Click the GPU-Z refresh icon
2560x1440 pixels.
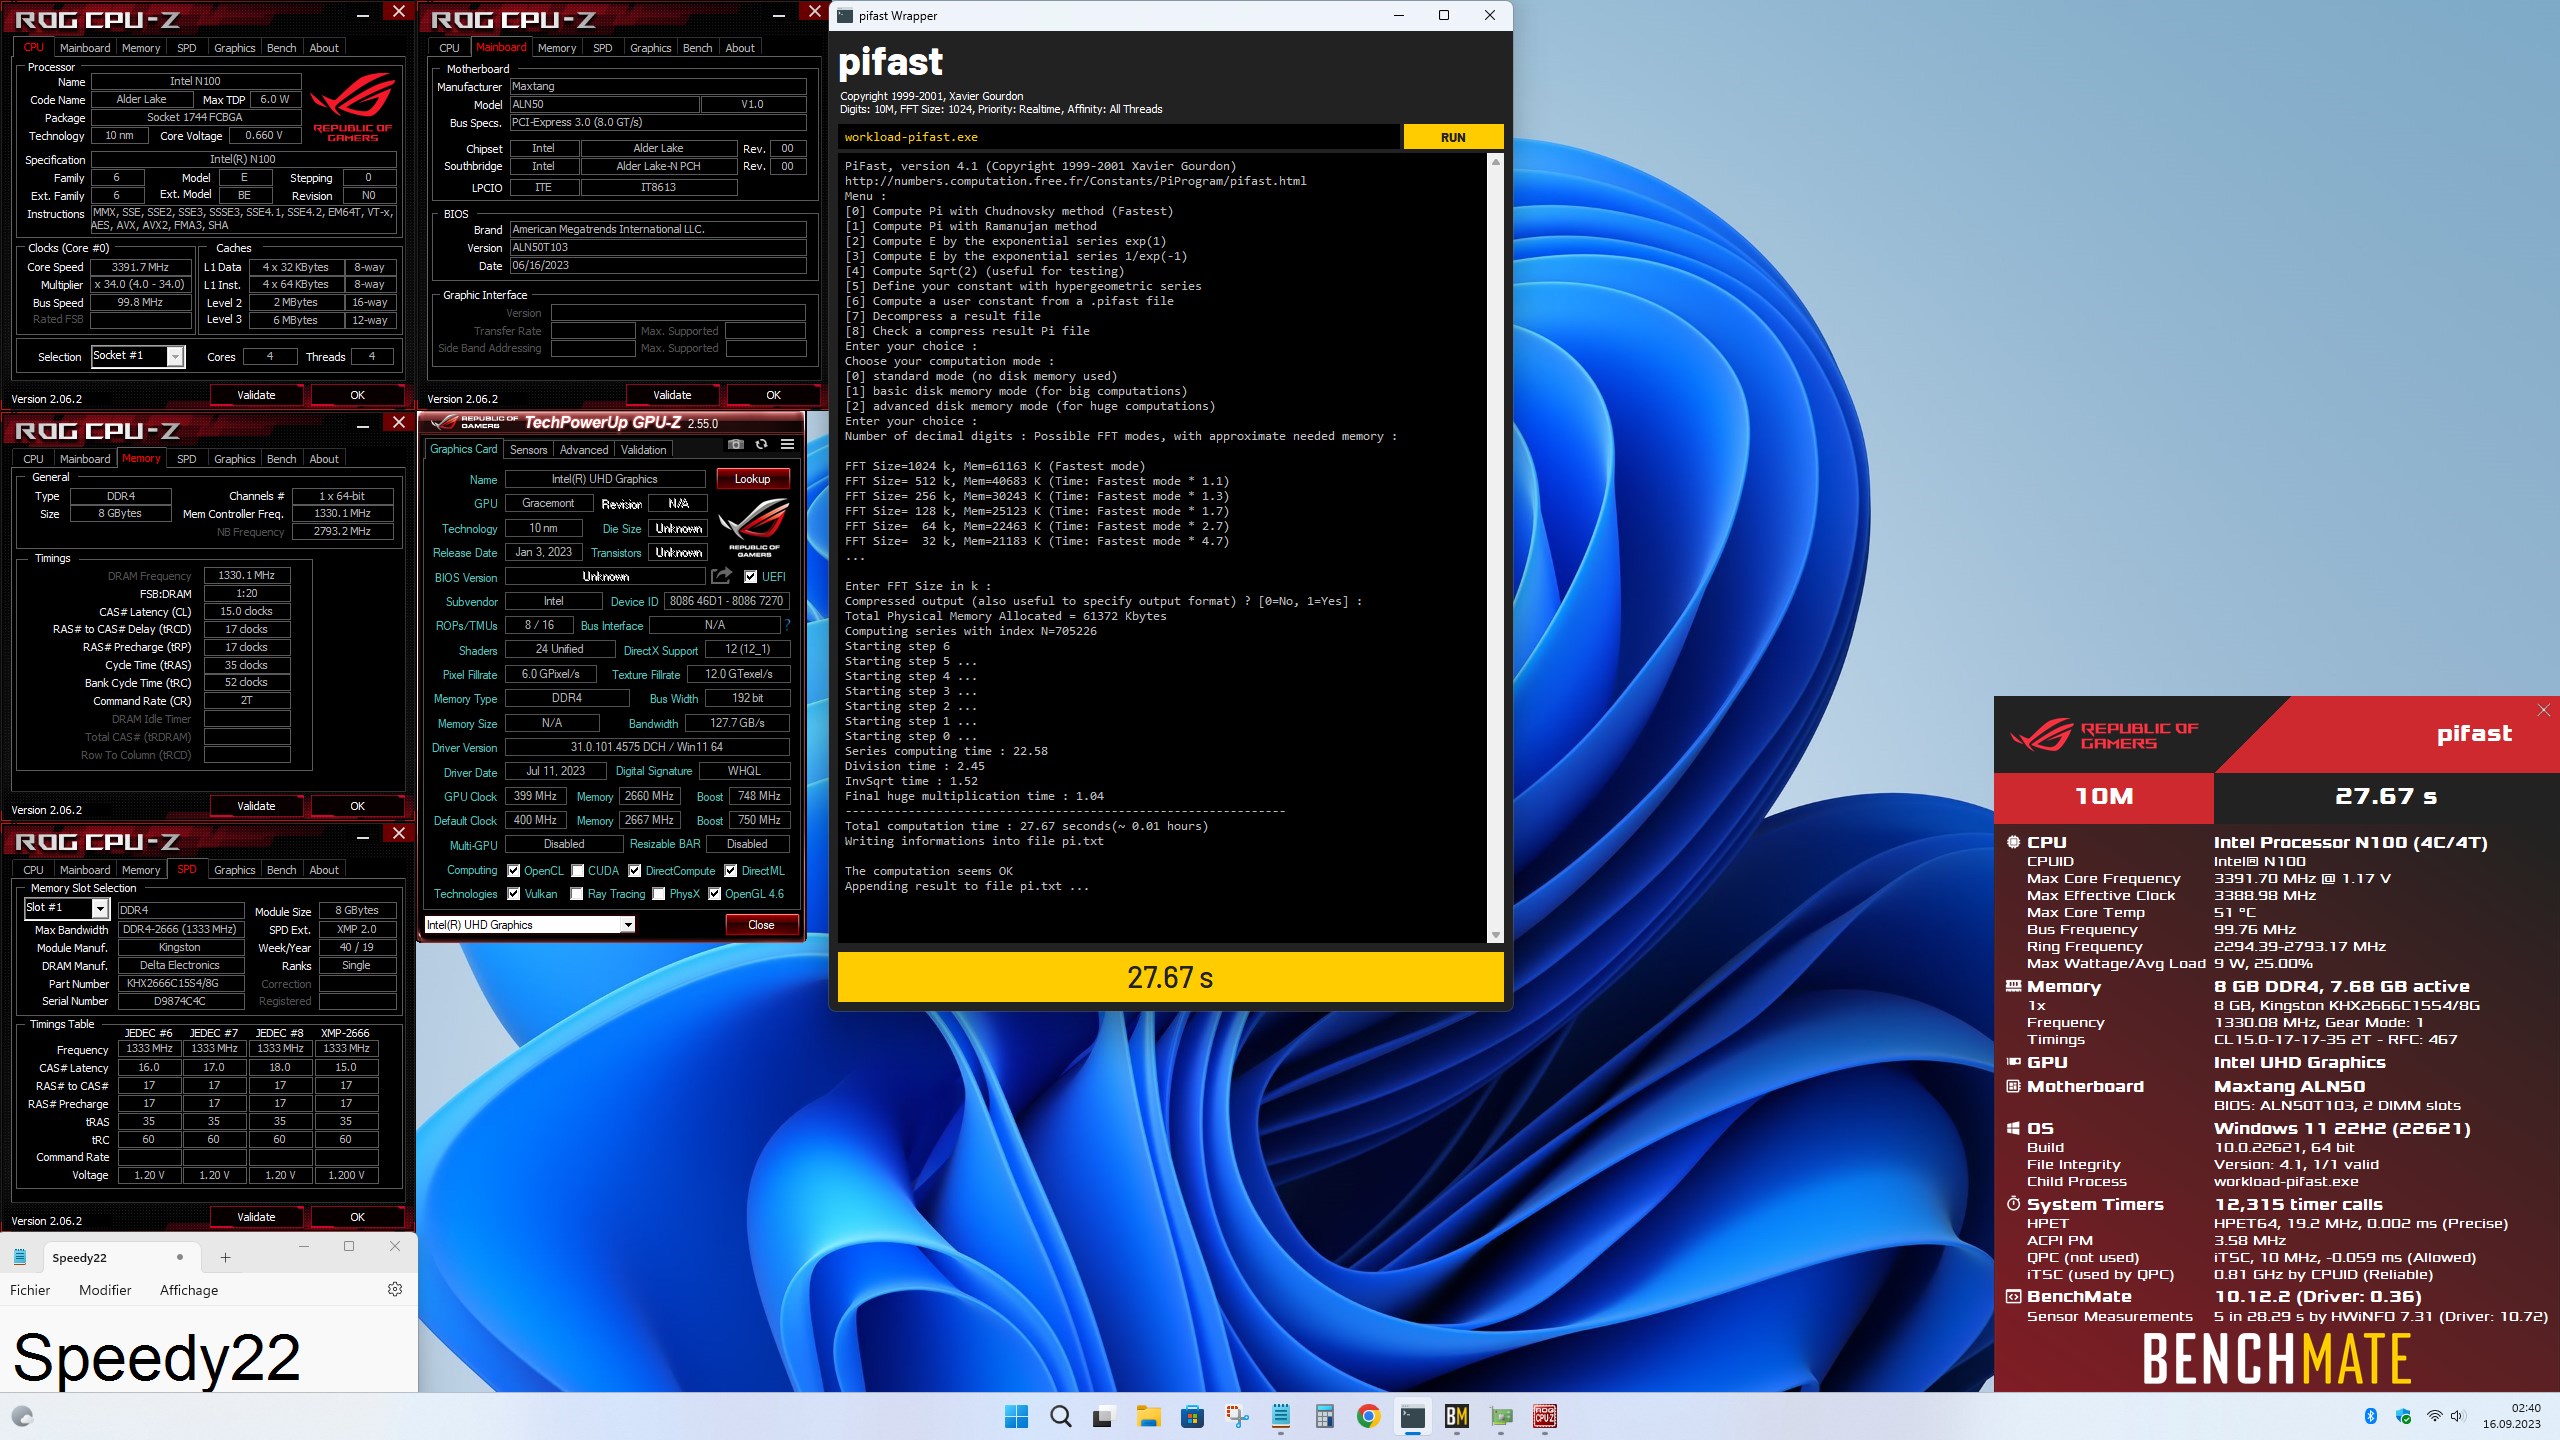(x=762, y=444)
